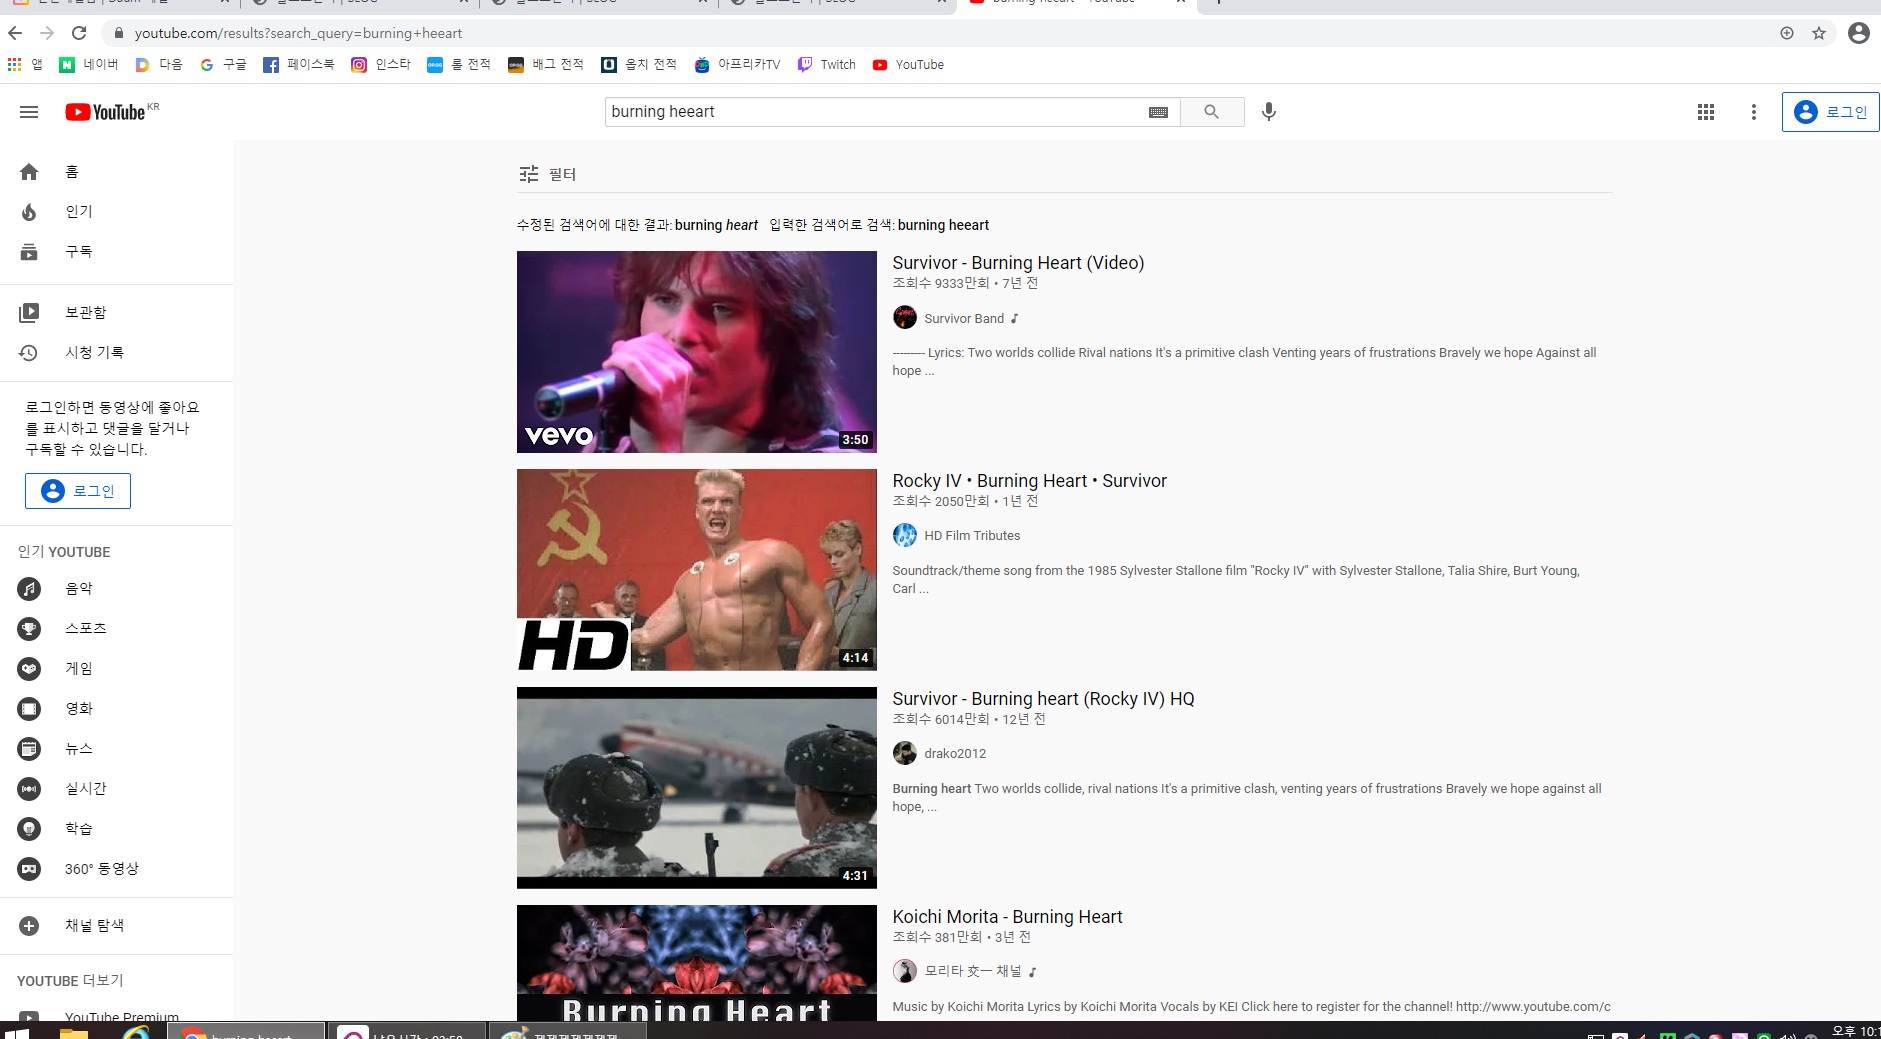Open the settings three-dot menu
The image size is (1881, 1039).
1753,112
